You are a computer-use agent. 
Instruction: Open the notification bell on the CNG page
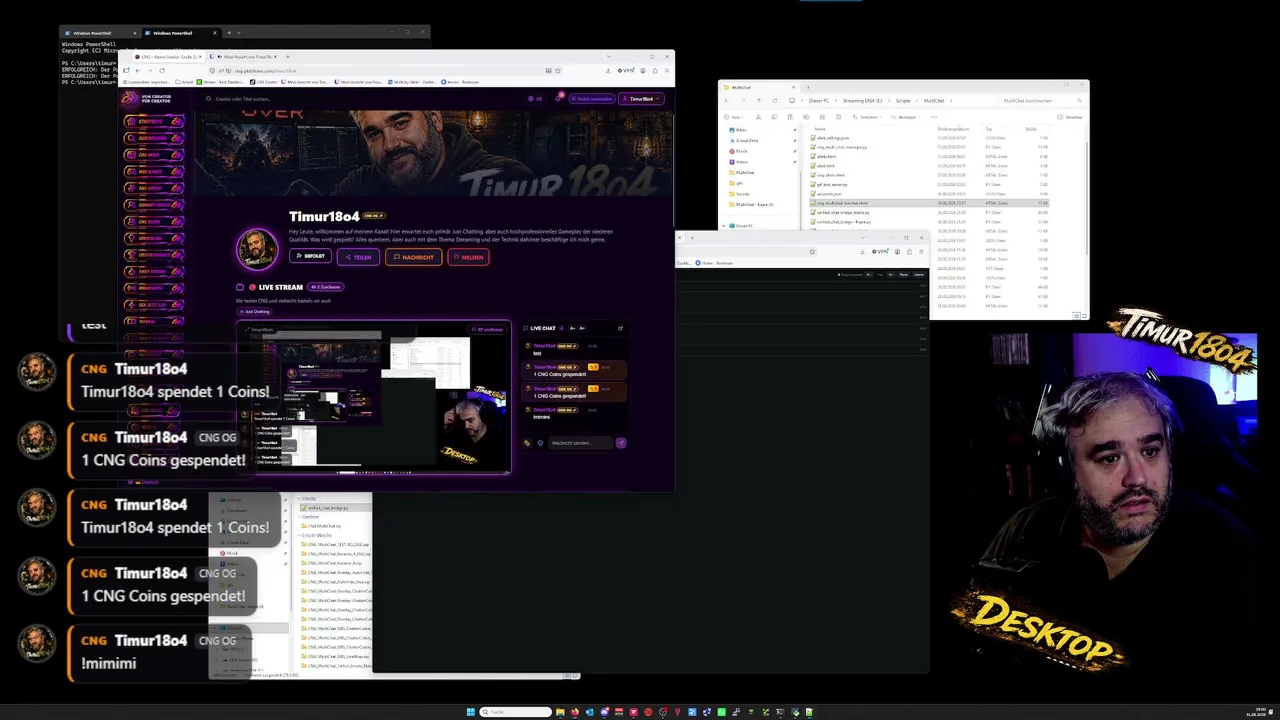tap(558, 98)
